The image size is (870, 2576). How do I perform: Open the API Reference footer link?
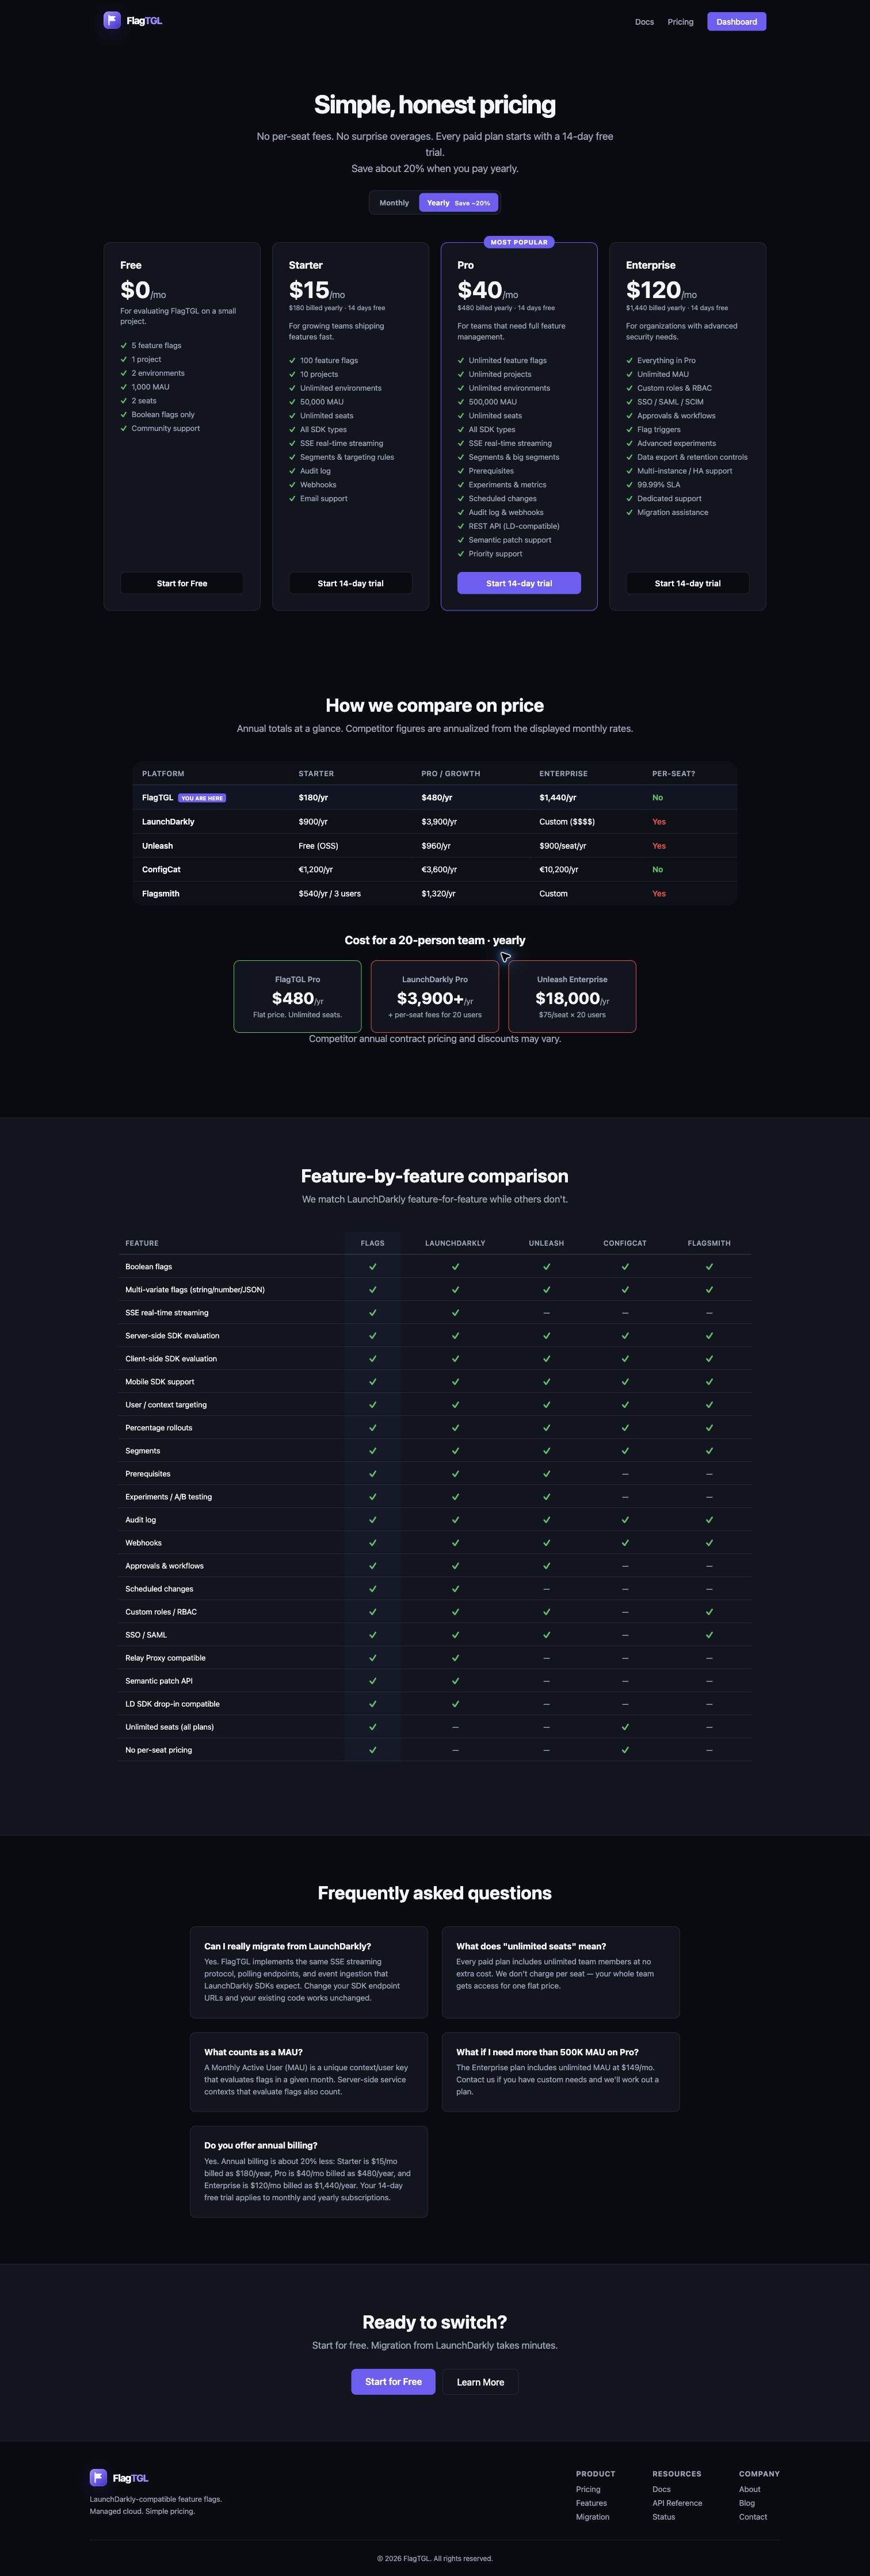677,2503
